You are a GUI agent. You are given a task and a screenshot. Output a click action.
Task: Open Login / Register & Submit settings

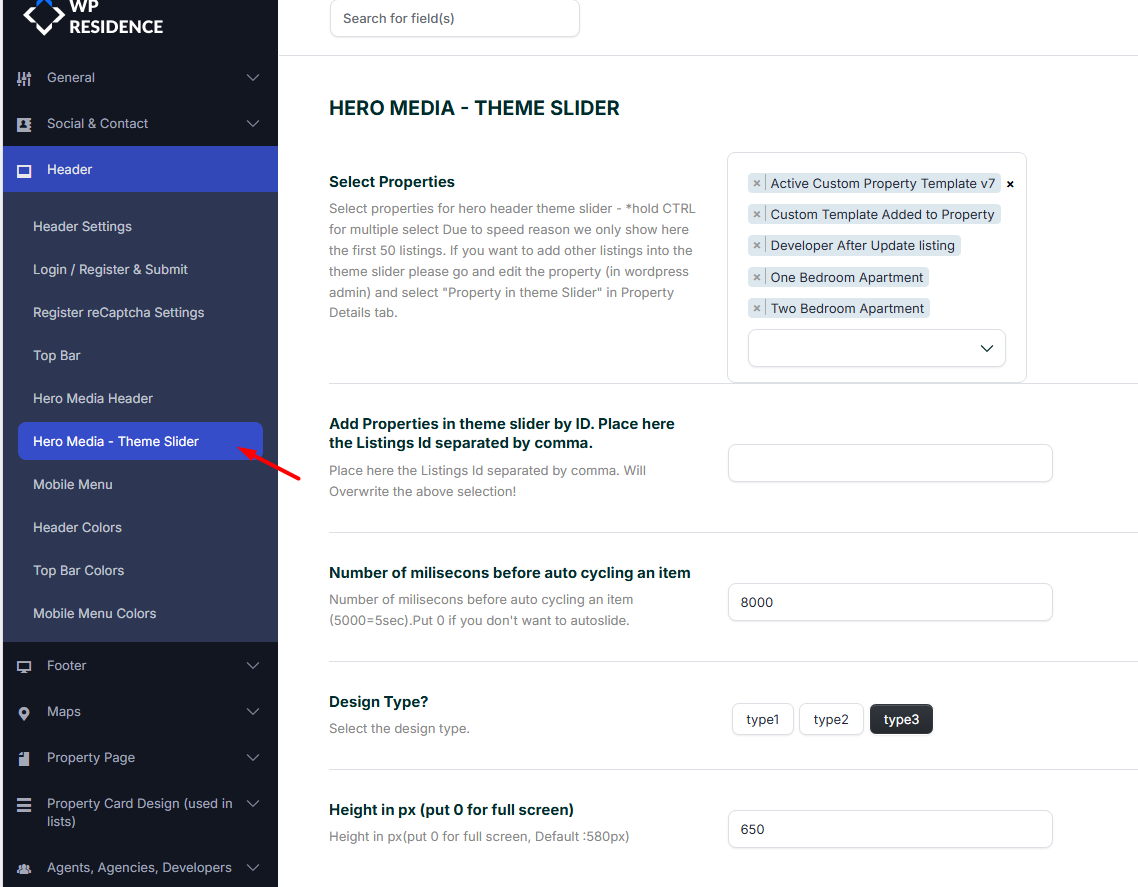click(110, 269)
